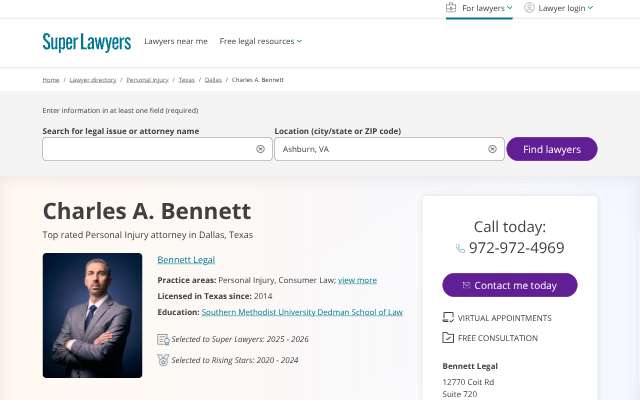Click the Charles A. Bennett heading
Image resolution: width=640 pixels, height=400 pixels.
pos(147,211)
